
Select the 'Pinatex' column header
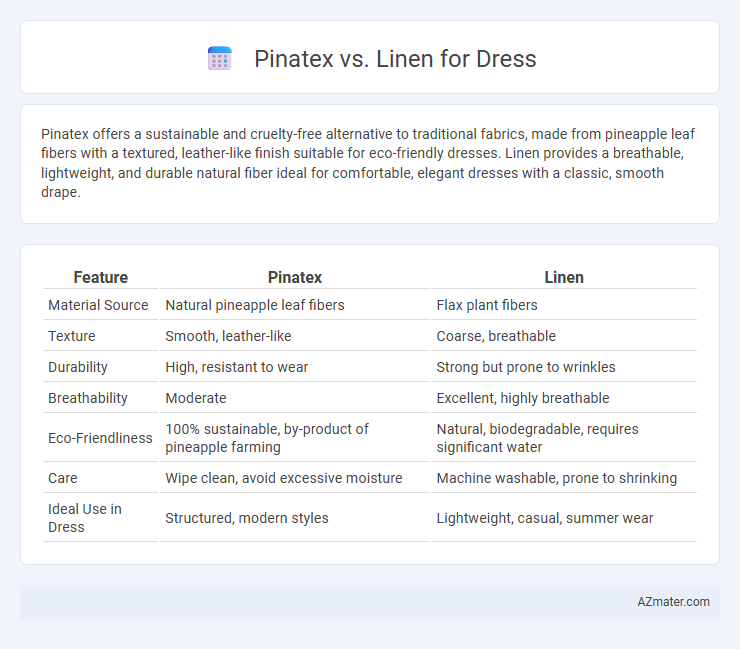[x=294, y=278]
